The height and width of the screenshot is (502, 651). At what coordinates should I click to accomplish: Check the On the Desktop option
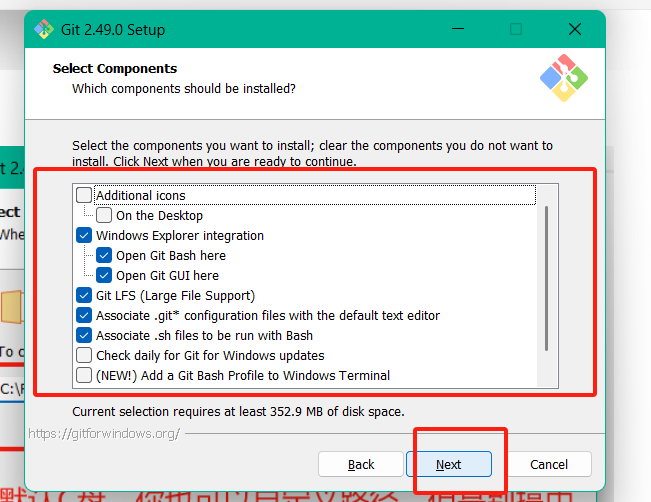click(104, 215)
